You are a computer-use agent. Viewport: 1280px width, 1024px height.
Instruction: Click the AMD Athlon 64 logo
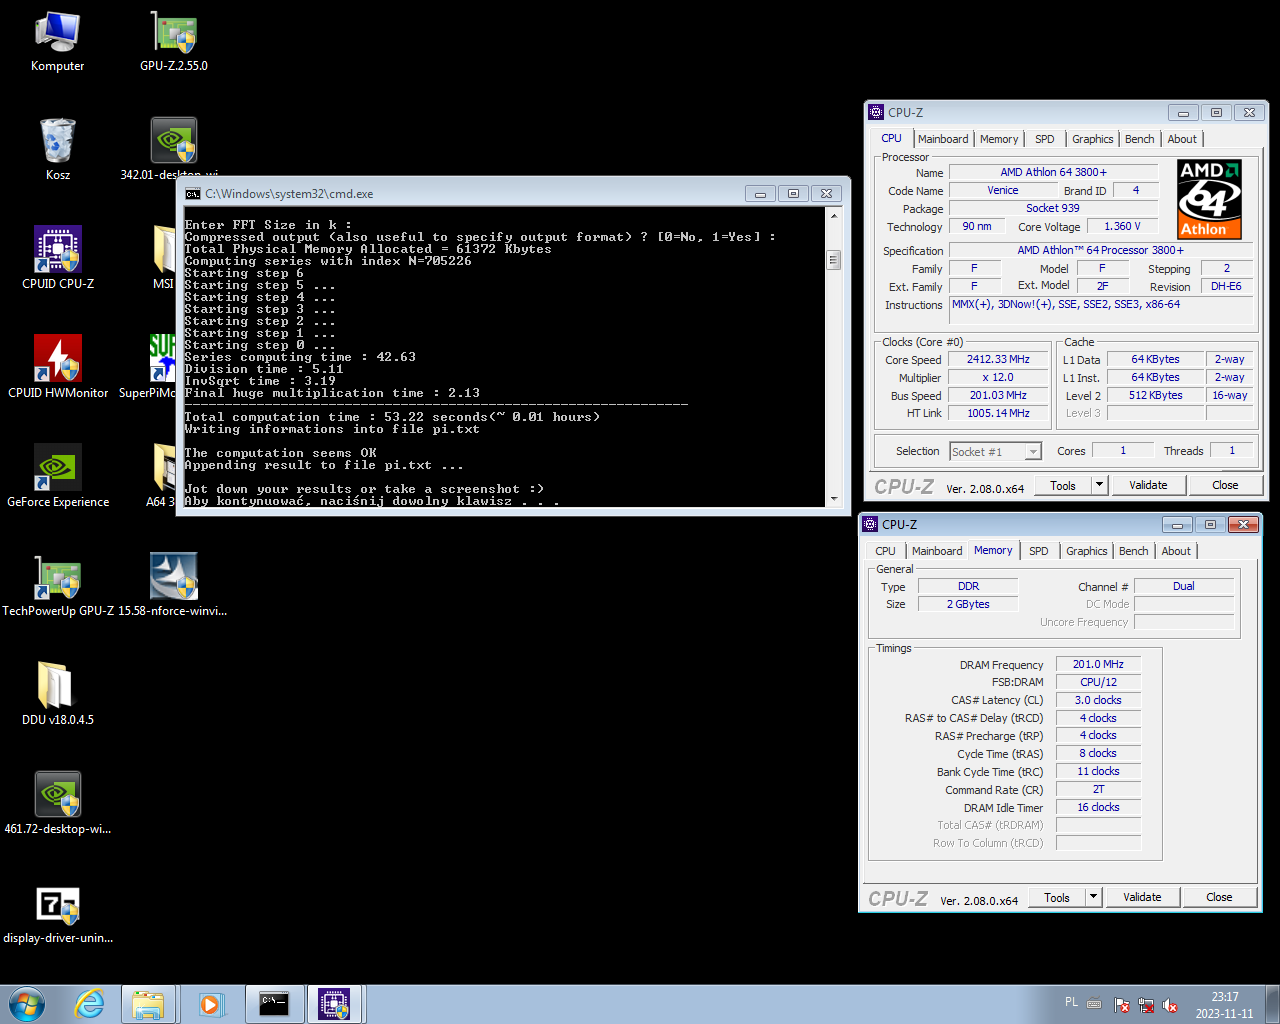pyautogui.click(x=1209, y=199)
